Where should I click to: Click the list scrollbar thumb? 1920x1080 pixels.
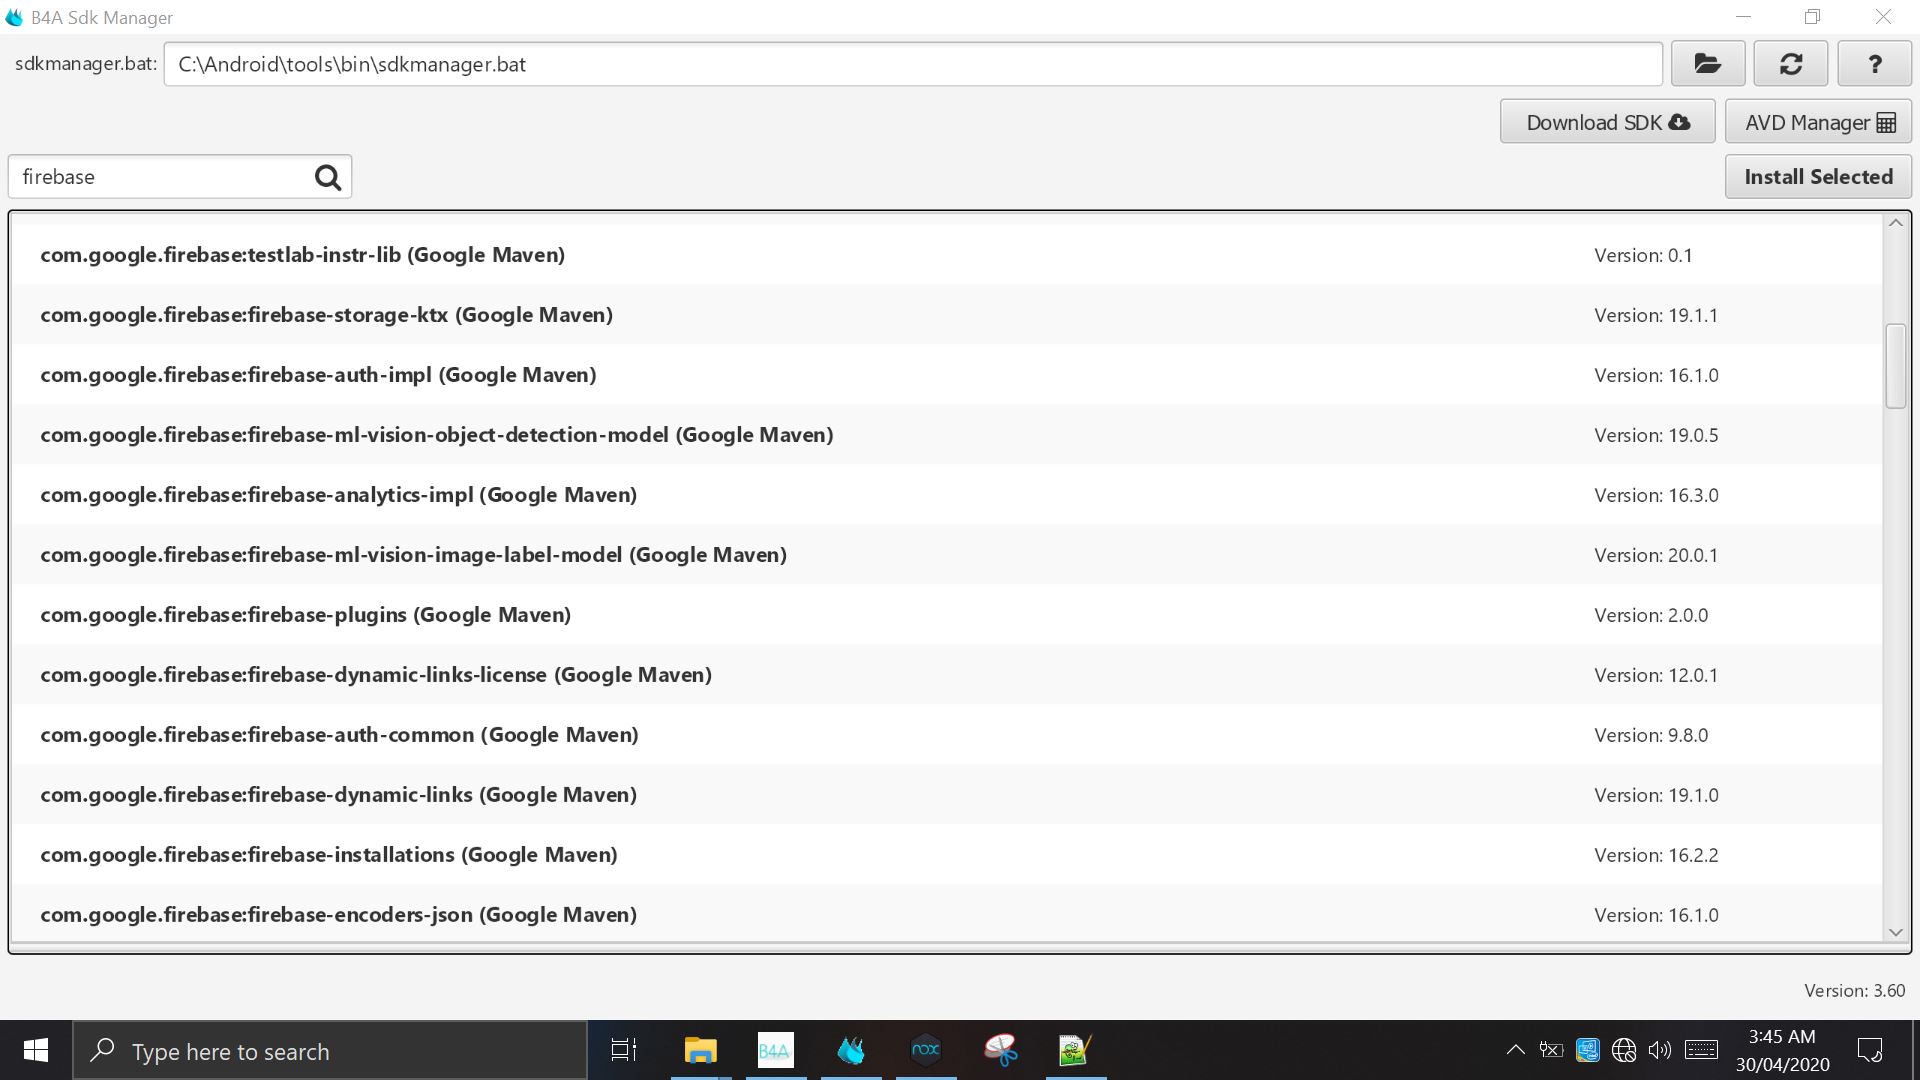(1895, 365)
